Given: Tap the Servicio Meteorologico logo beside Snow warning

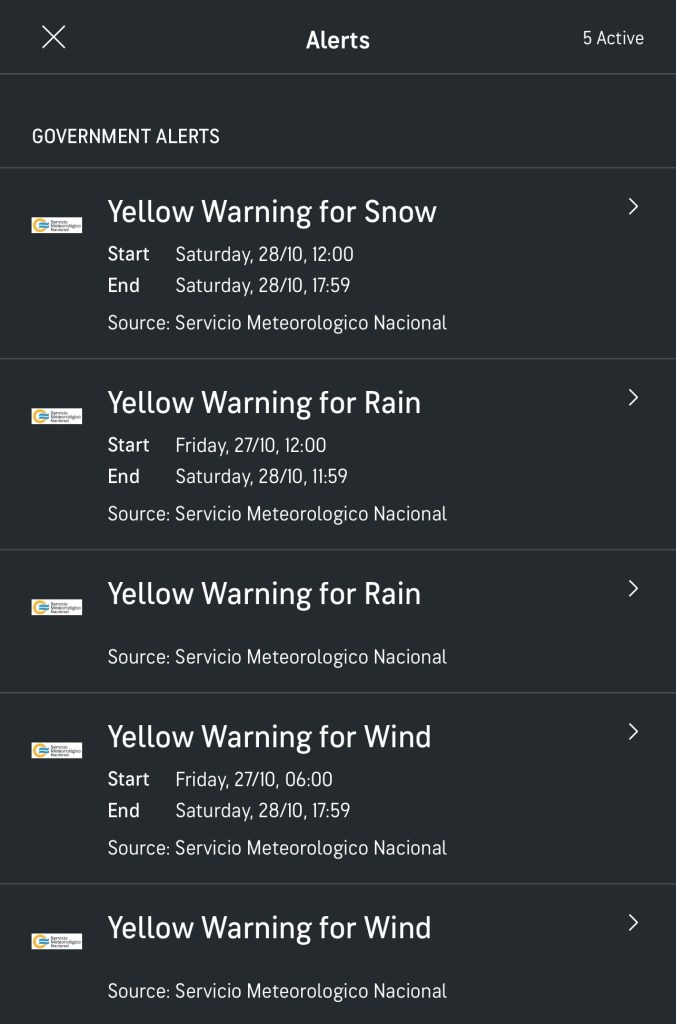Looking at the screenshot, I should [x=57, y=225].
